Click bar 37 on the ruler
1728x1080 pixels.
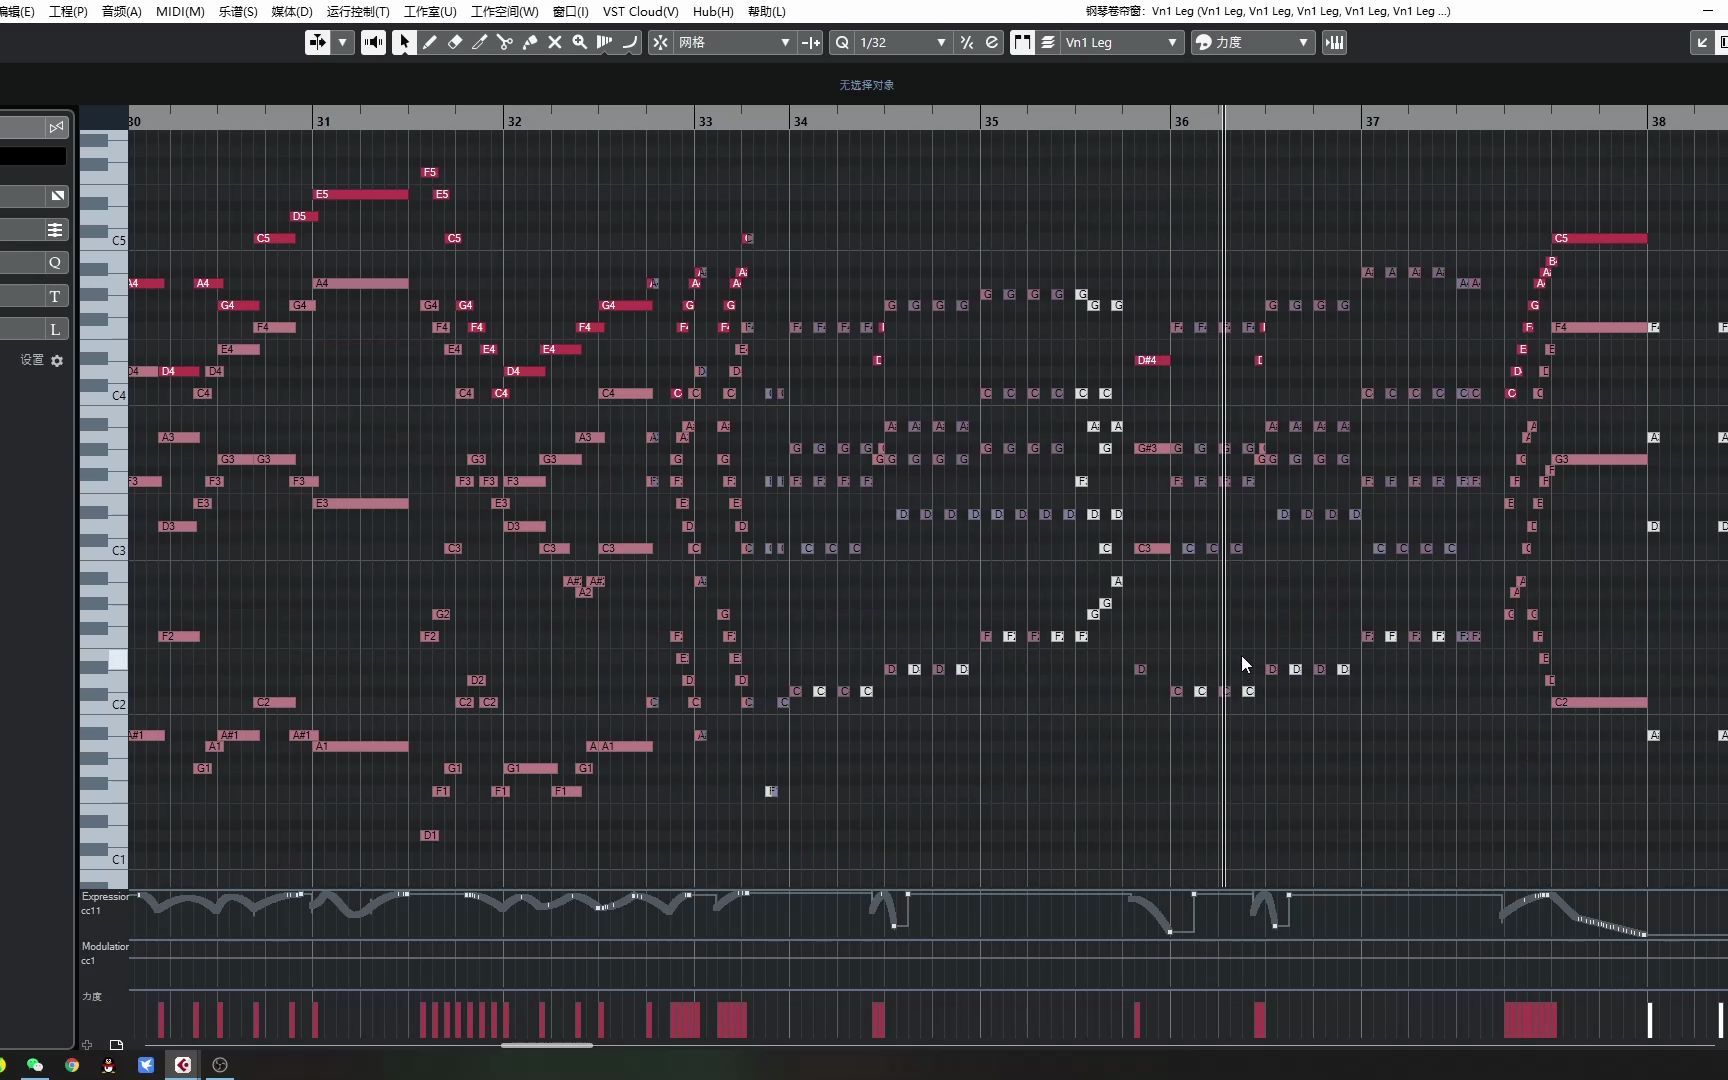(x=1372, y=121)
